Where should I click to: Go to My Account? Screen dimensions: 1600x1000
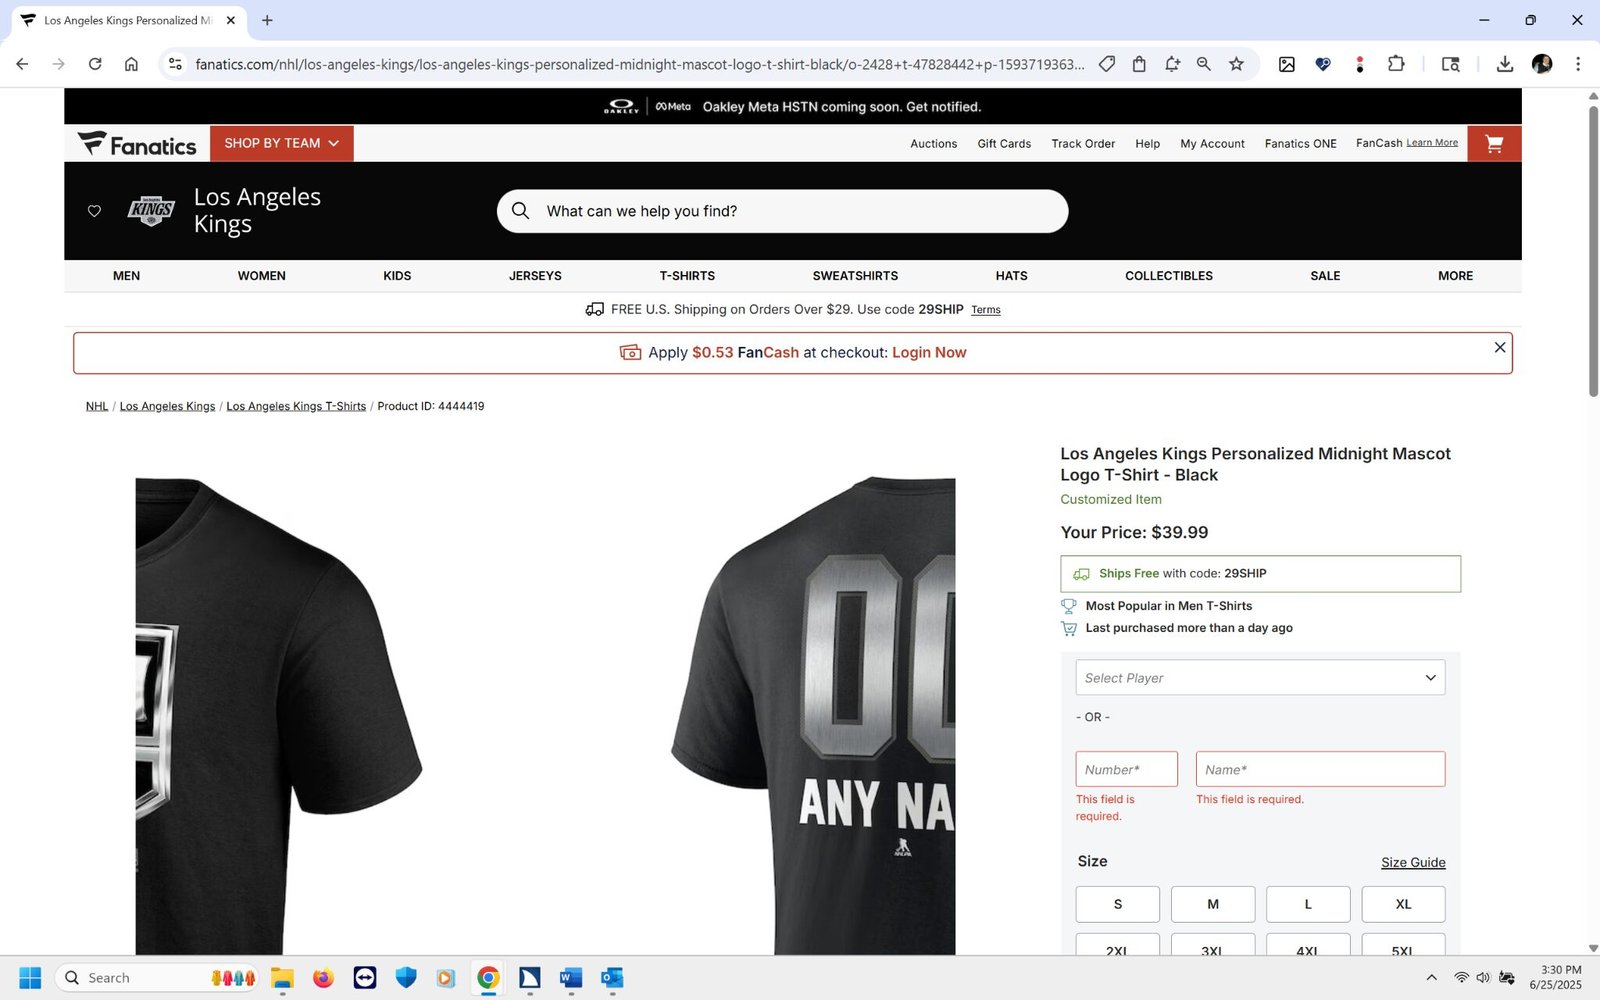tap(1212, 144)
